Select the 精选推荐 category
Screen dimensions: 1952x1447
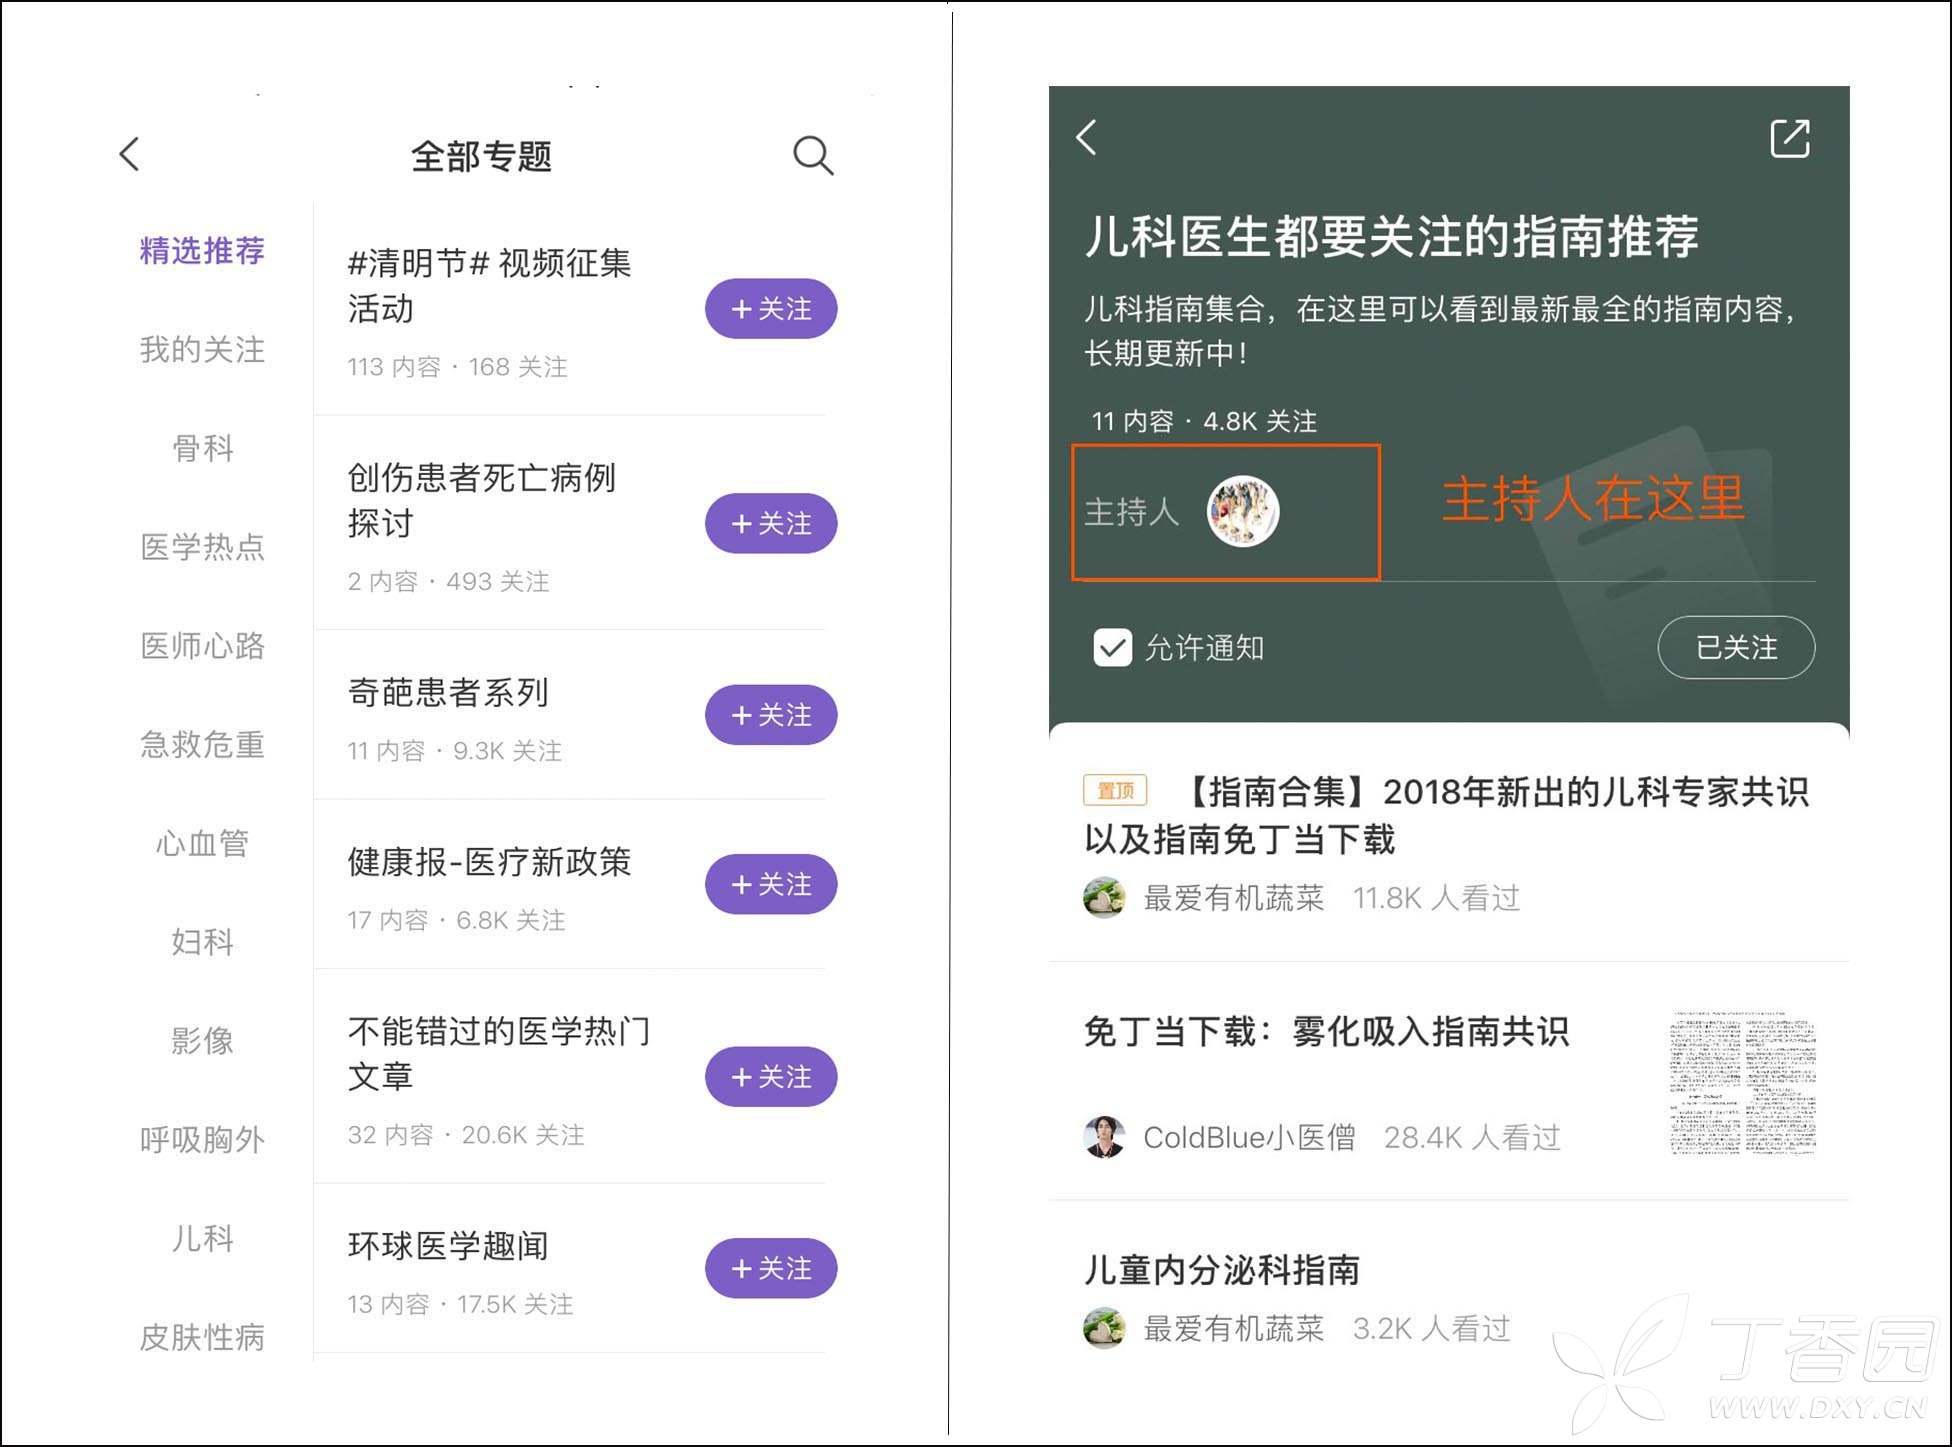202,250
